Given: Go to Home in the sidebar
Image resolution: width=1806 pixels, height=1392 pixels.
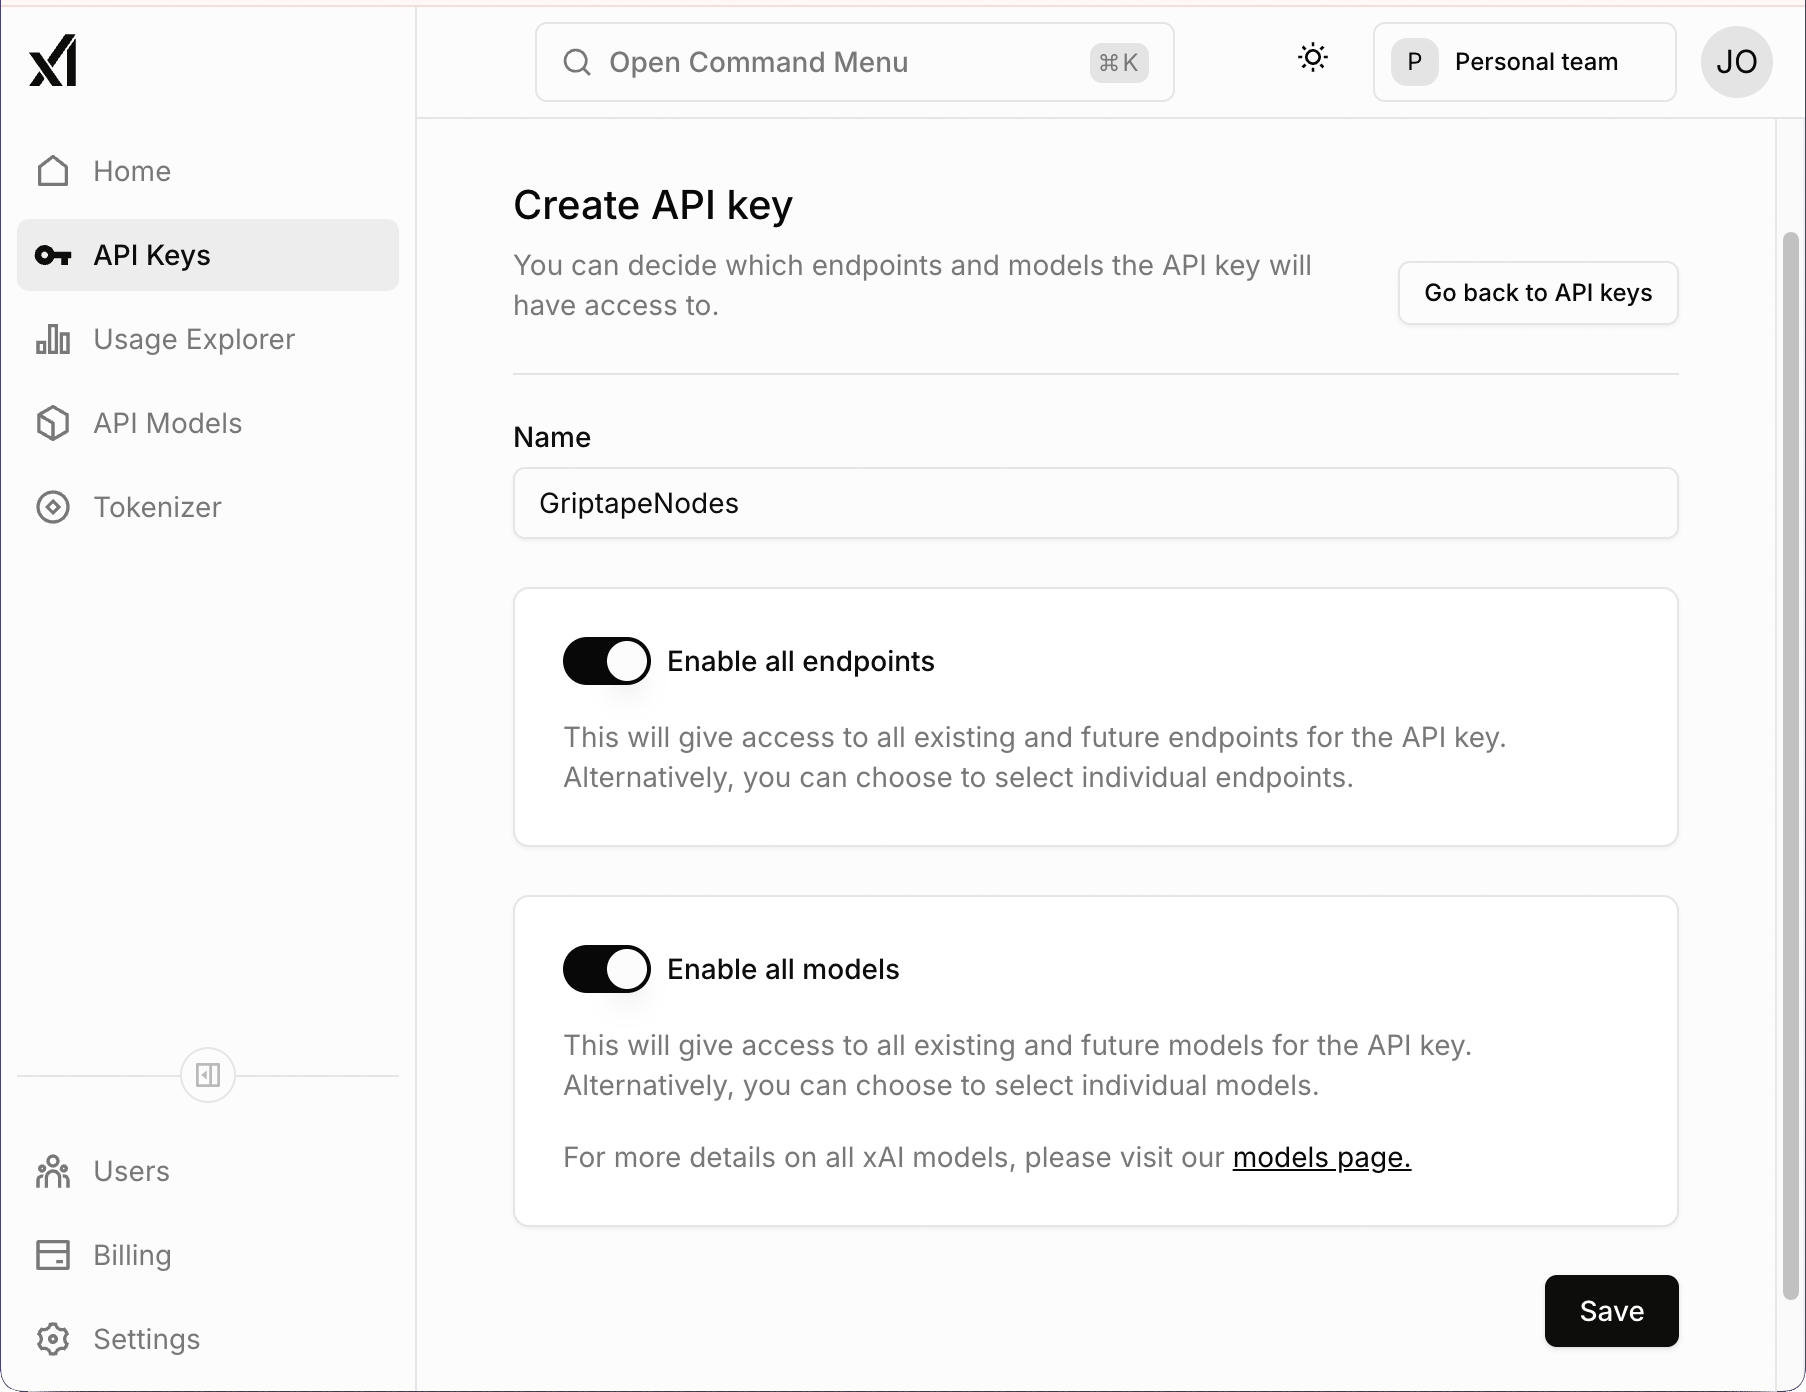Looking at the screenshot, I should pos(208,171).
